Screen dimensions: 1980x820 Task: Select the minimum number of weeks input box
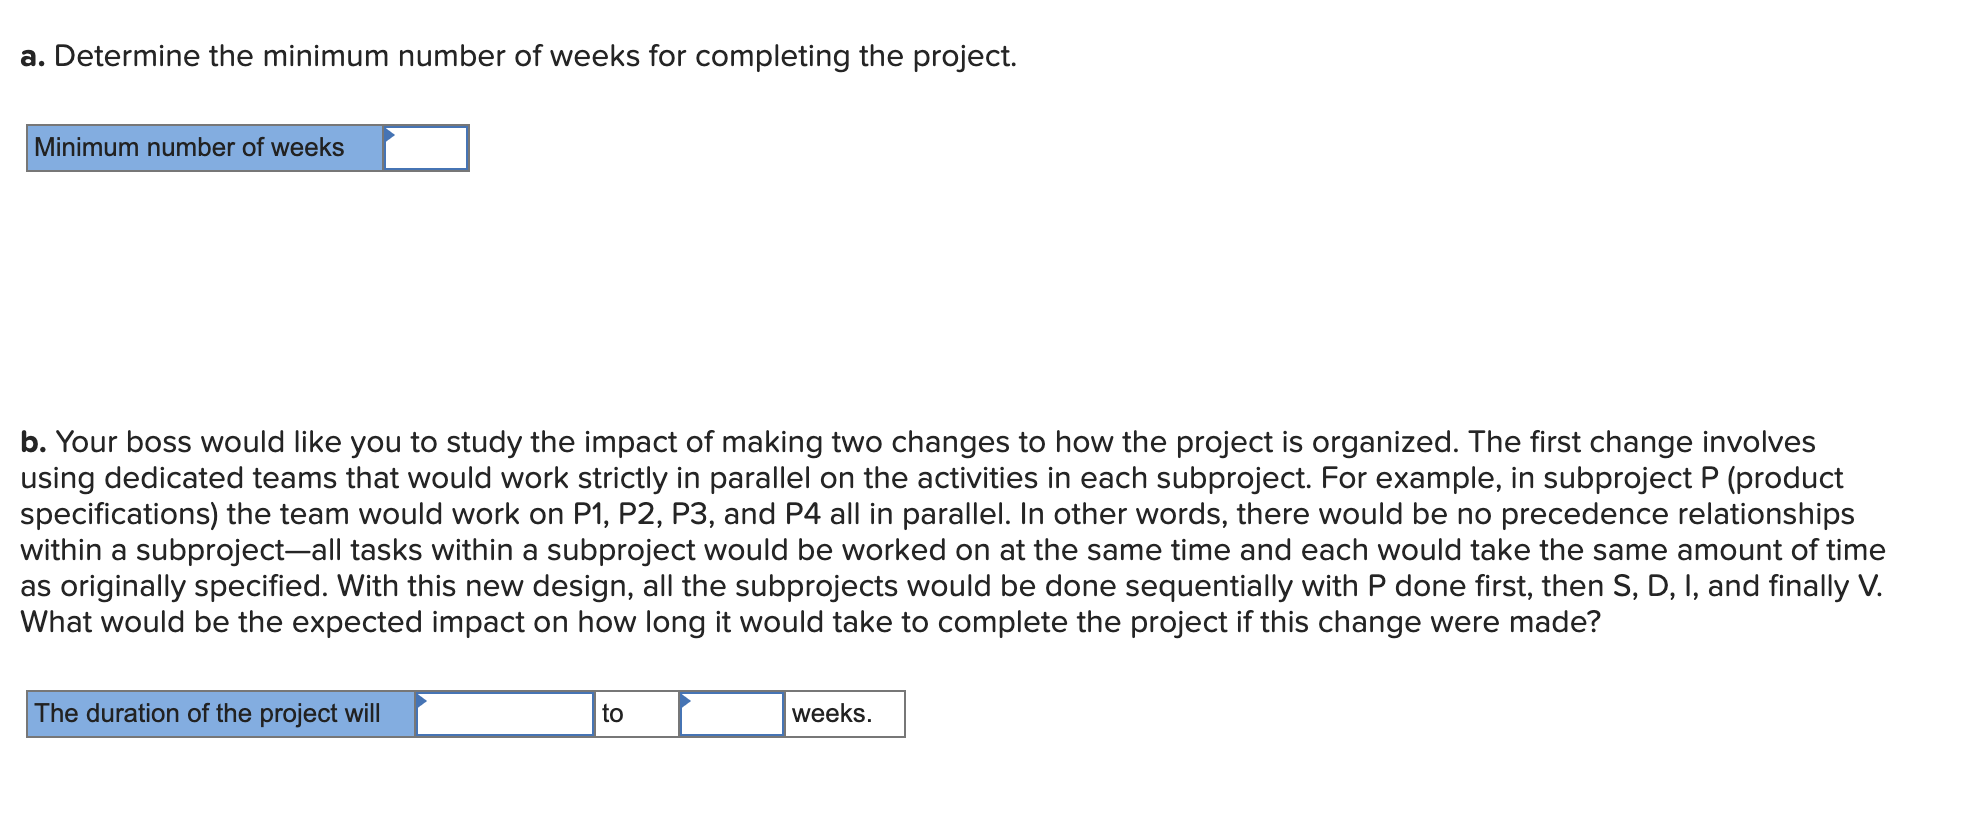coord(428,148)
